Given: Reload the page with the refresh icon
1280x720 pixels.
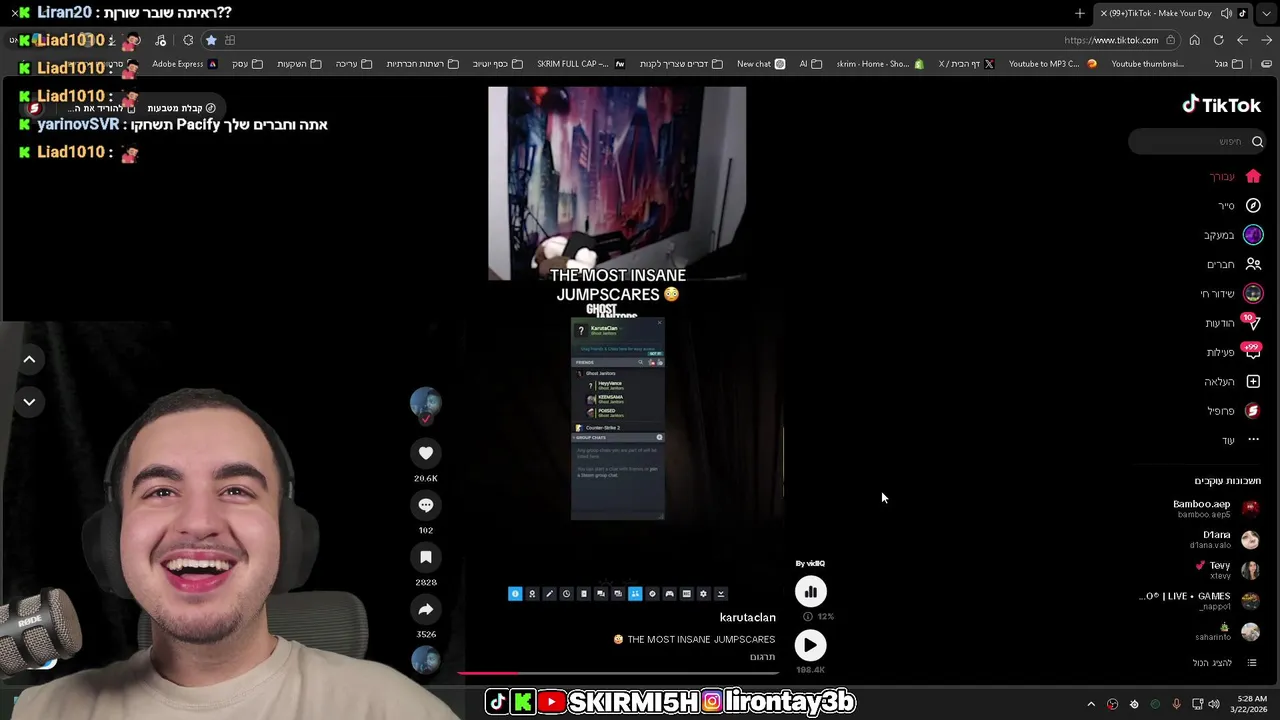Looking at the screenshot, I should [1218, 40].
